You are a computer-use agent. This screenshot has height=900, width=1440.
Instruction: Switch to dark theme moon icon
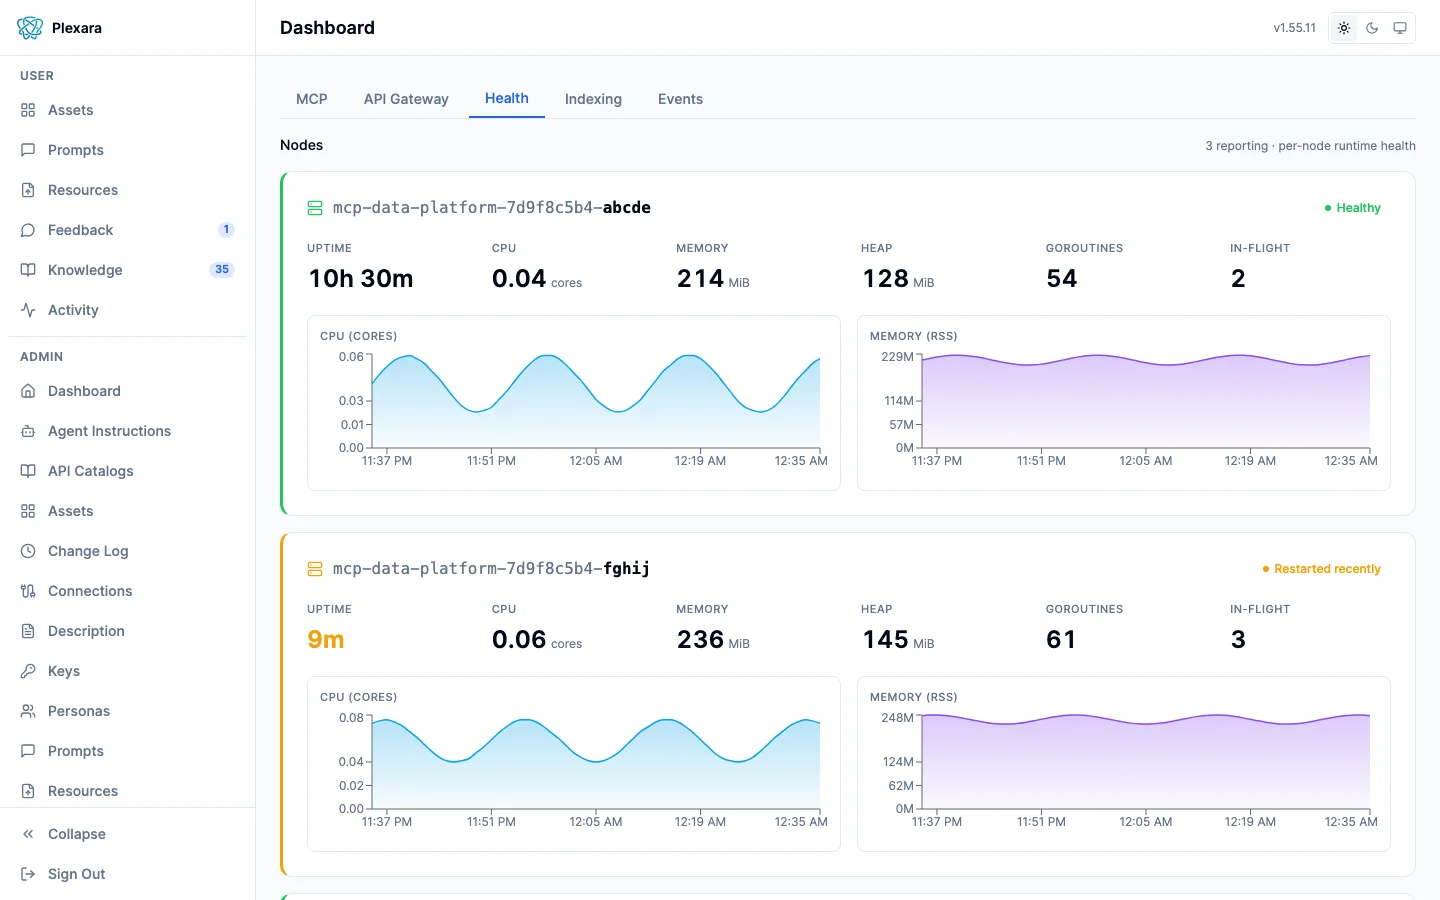pyautogui.click(x=1372, y=28)
